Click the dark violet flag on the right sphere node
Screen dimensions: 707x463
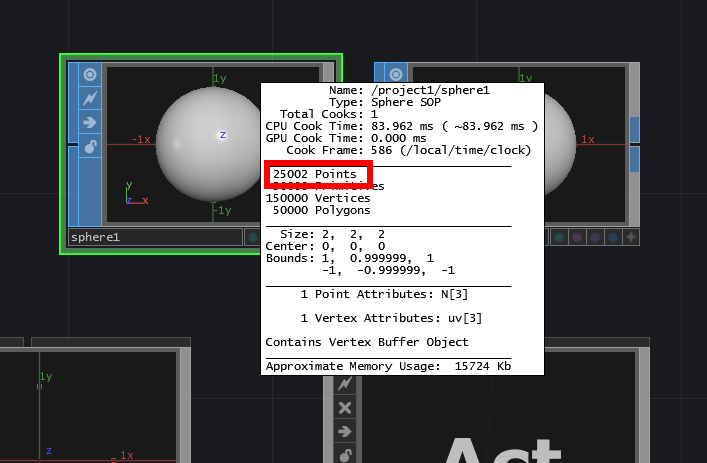[595, 237]
